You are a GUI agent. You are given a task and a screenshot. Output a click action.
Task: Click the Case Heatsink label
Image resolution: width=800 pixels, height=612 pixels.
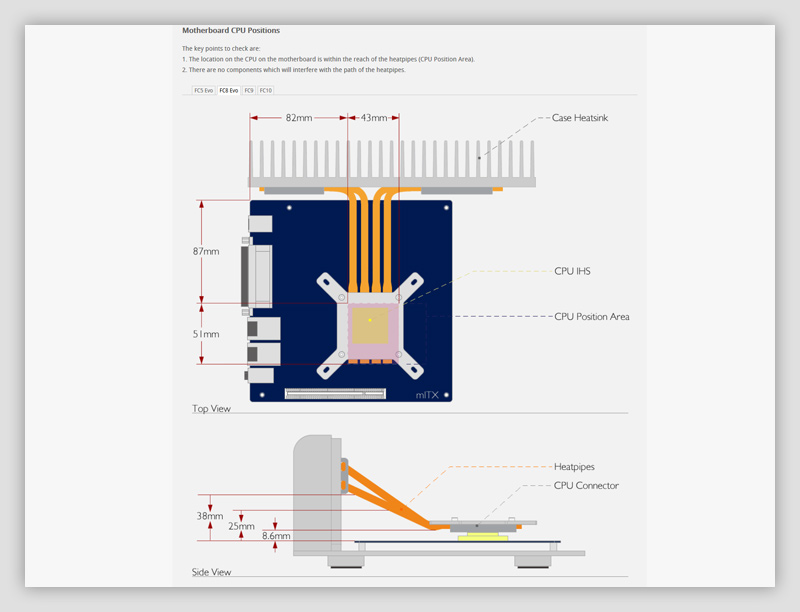coord(579,118)
